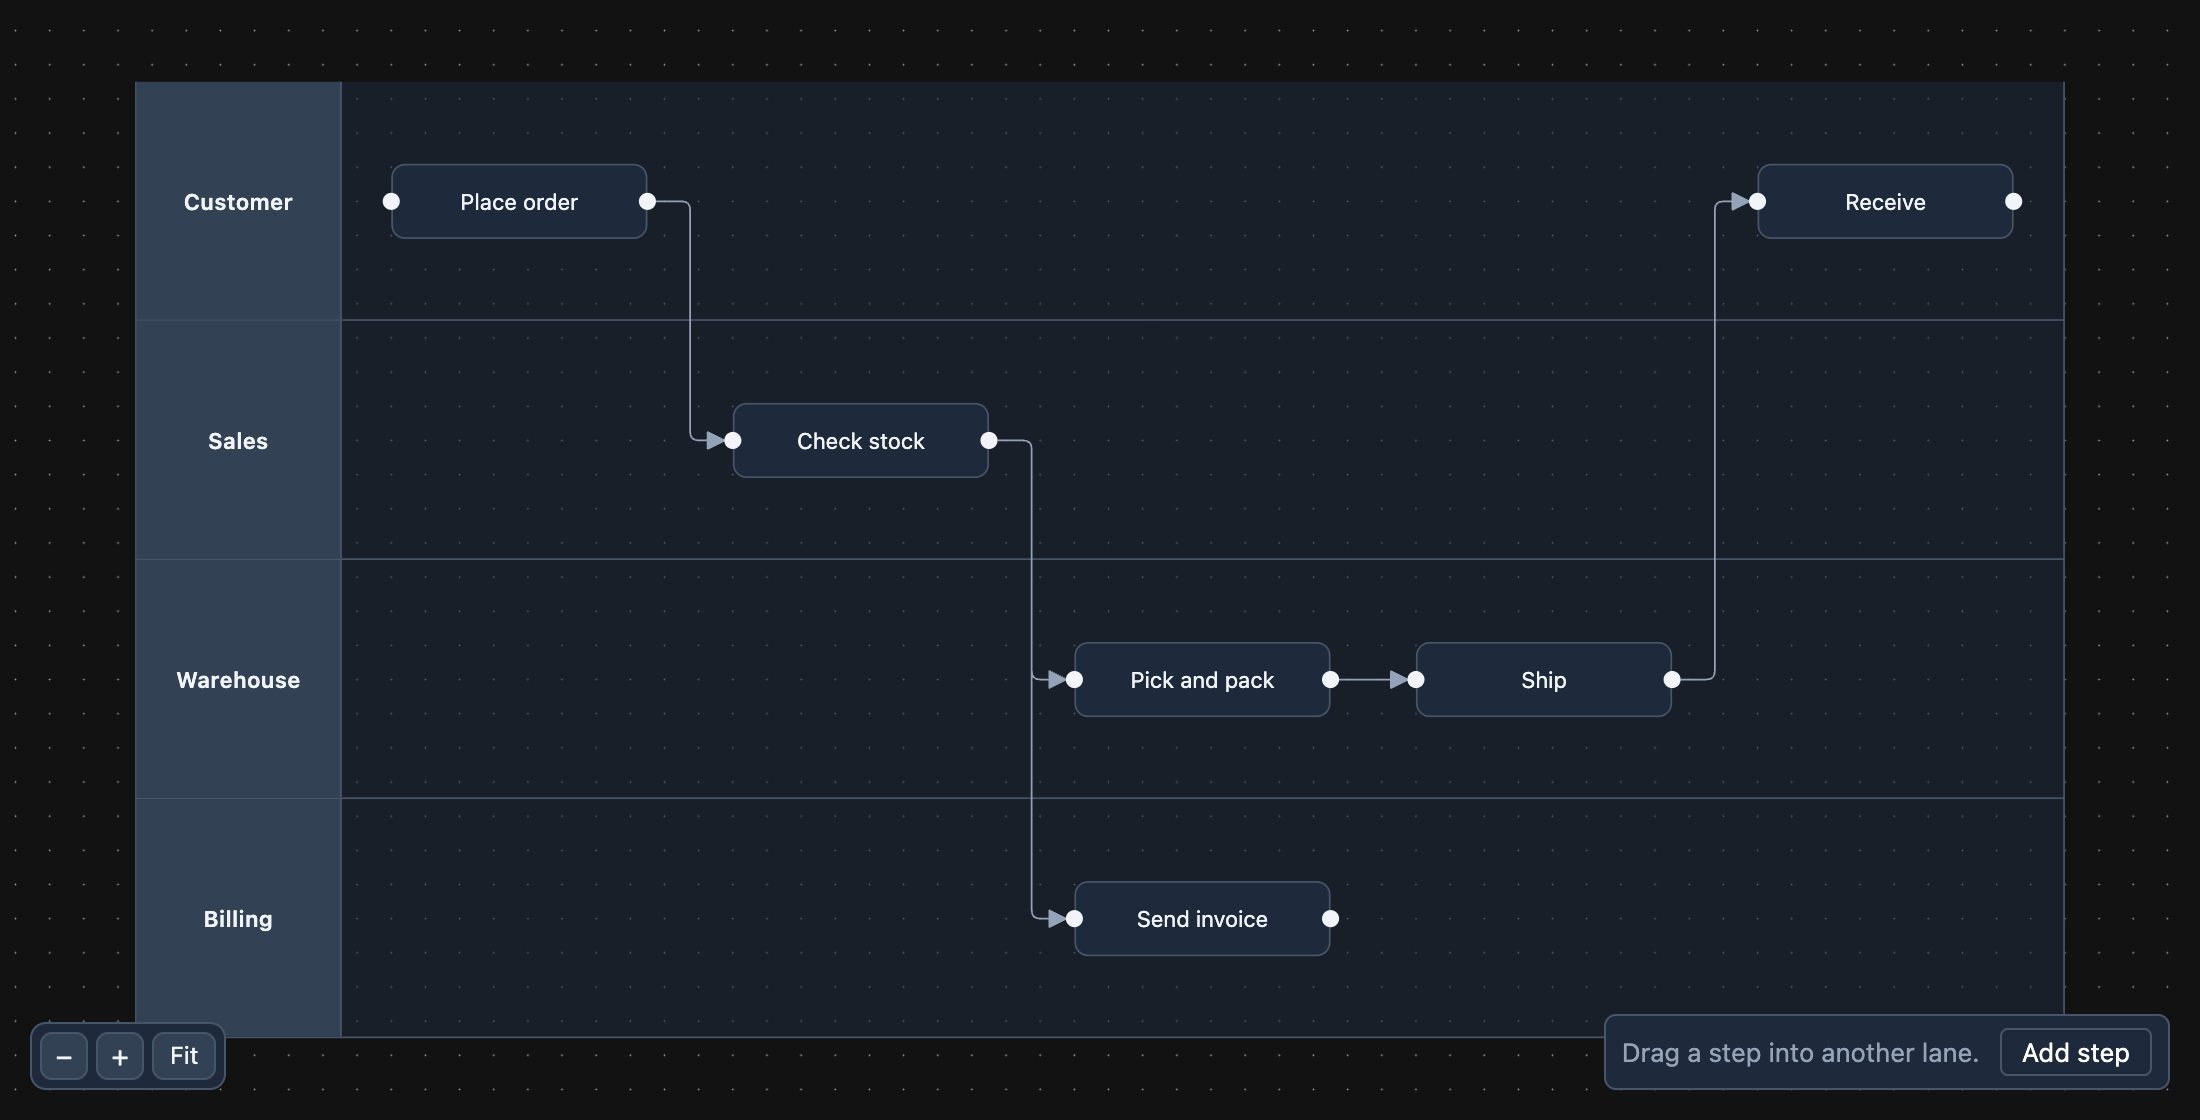Viewport: 2200px width, 1120px height.
Task: Click the Warehouse lane header
Action: click(x=238, y=680)
